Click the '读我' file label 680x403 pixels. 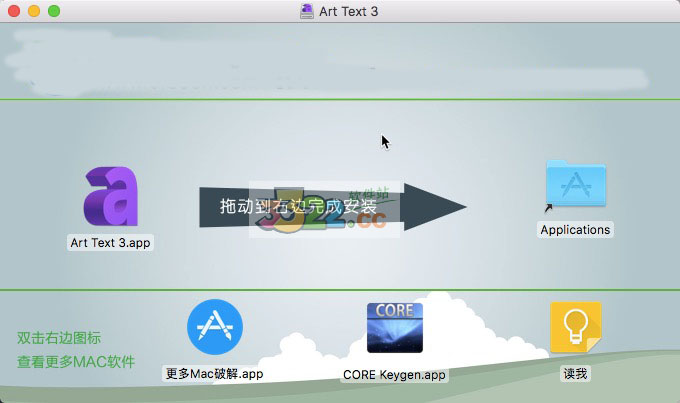(x=575, y=374)
